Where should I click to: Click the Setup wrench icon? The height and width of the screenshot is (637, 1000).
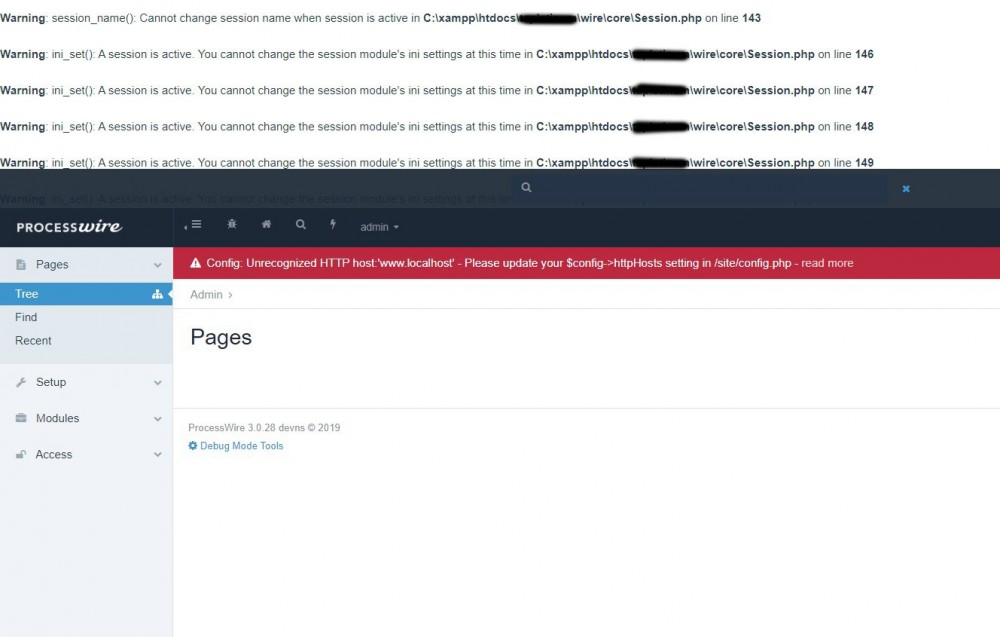tap(21, 382)
